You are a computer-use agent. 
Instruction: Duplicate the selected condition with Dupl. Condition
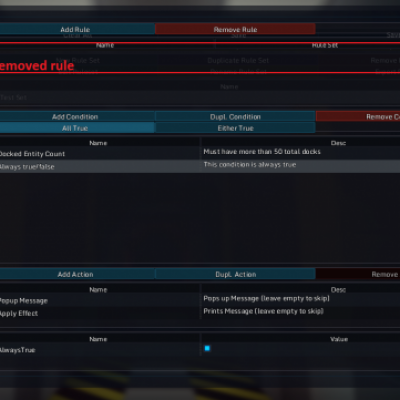coord(235,117)
